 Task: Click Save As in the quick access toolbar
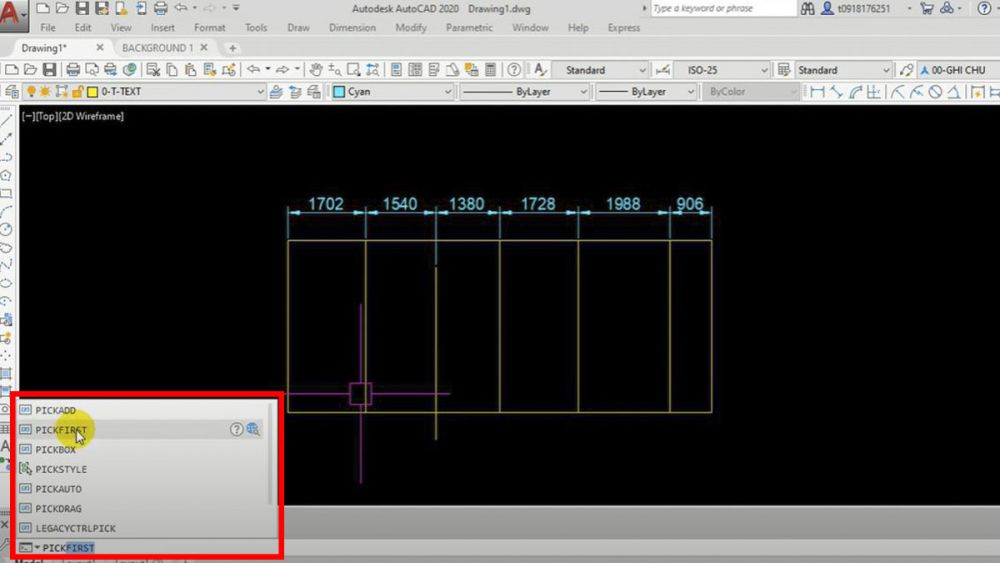click(x=101, y=8)
